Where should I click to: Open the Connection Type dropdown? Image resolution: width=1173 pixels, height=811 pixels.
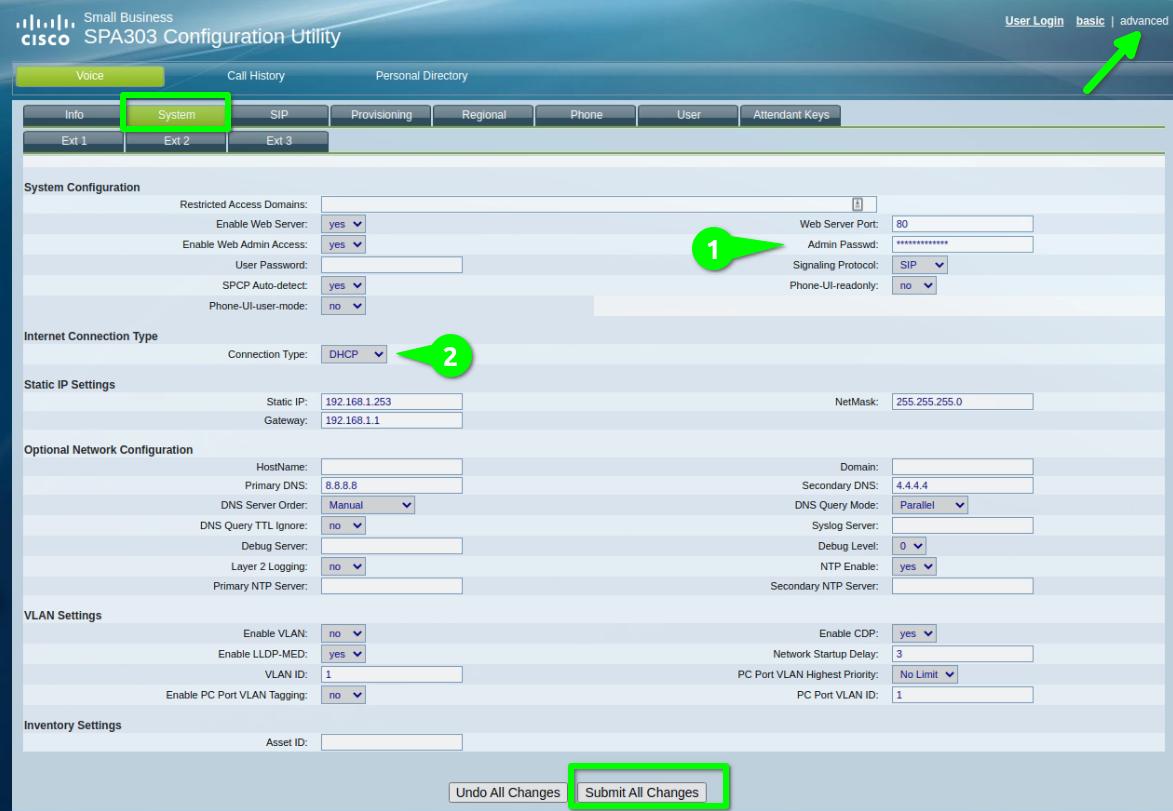tap(356, 354)
